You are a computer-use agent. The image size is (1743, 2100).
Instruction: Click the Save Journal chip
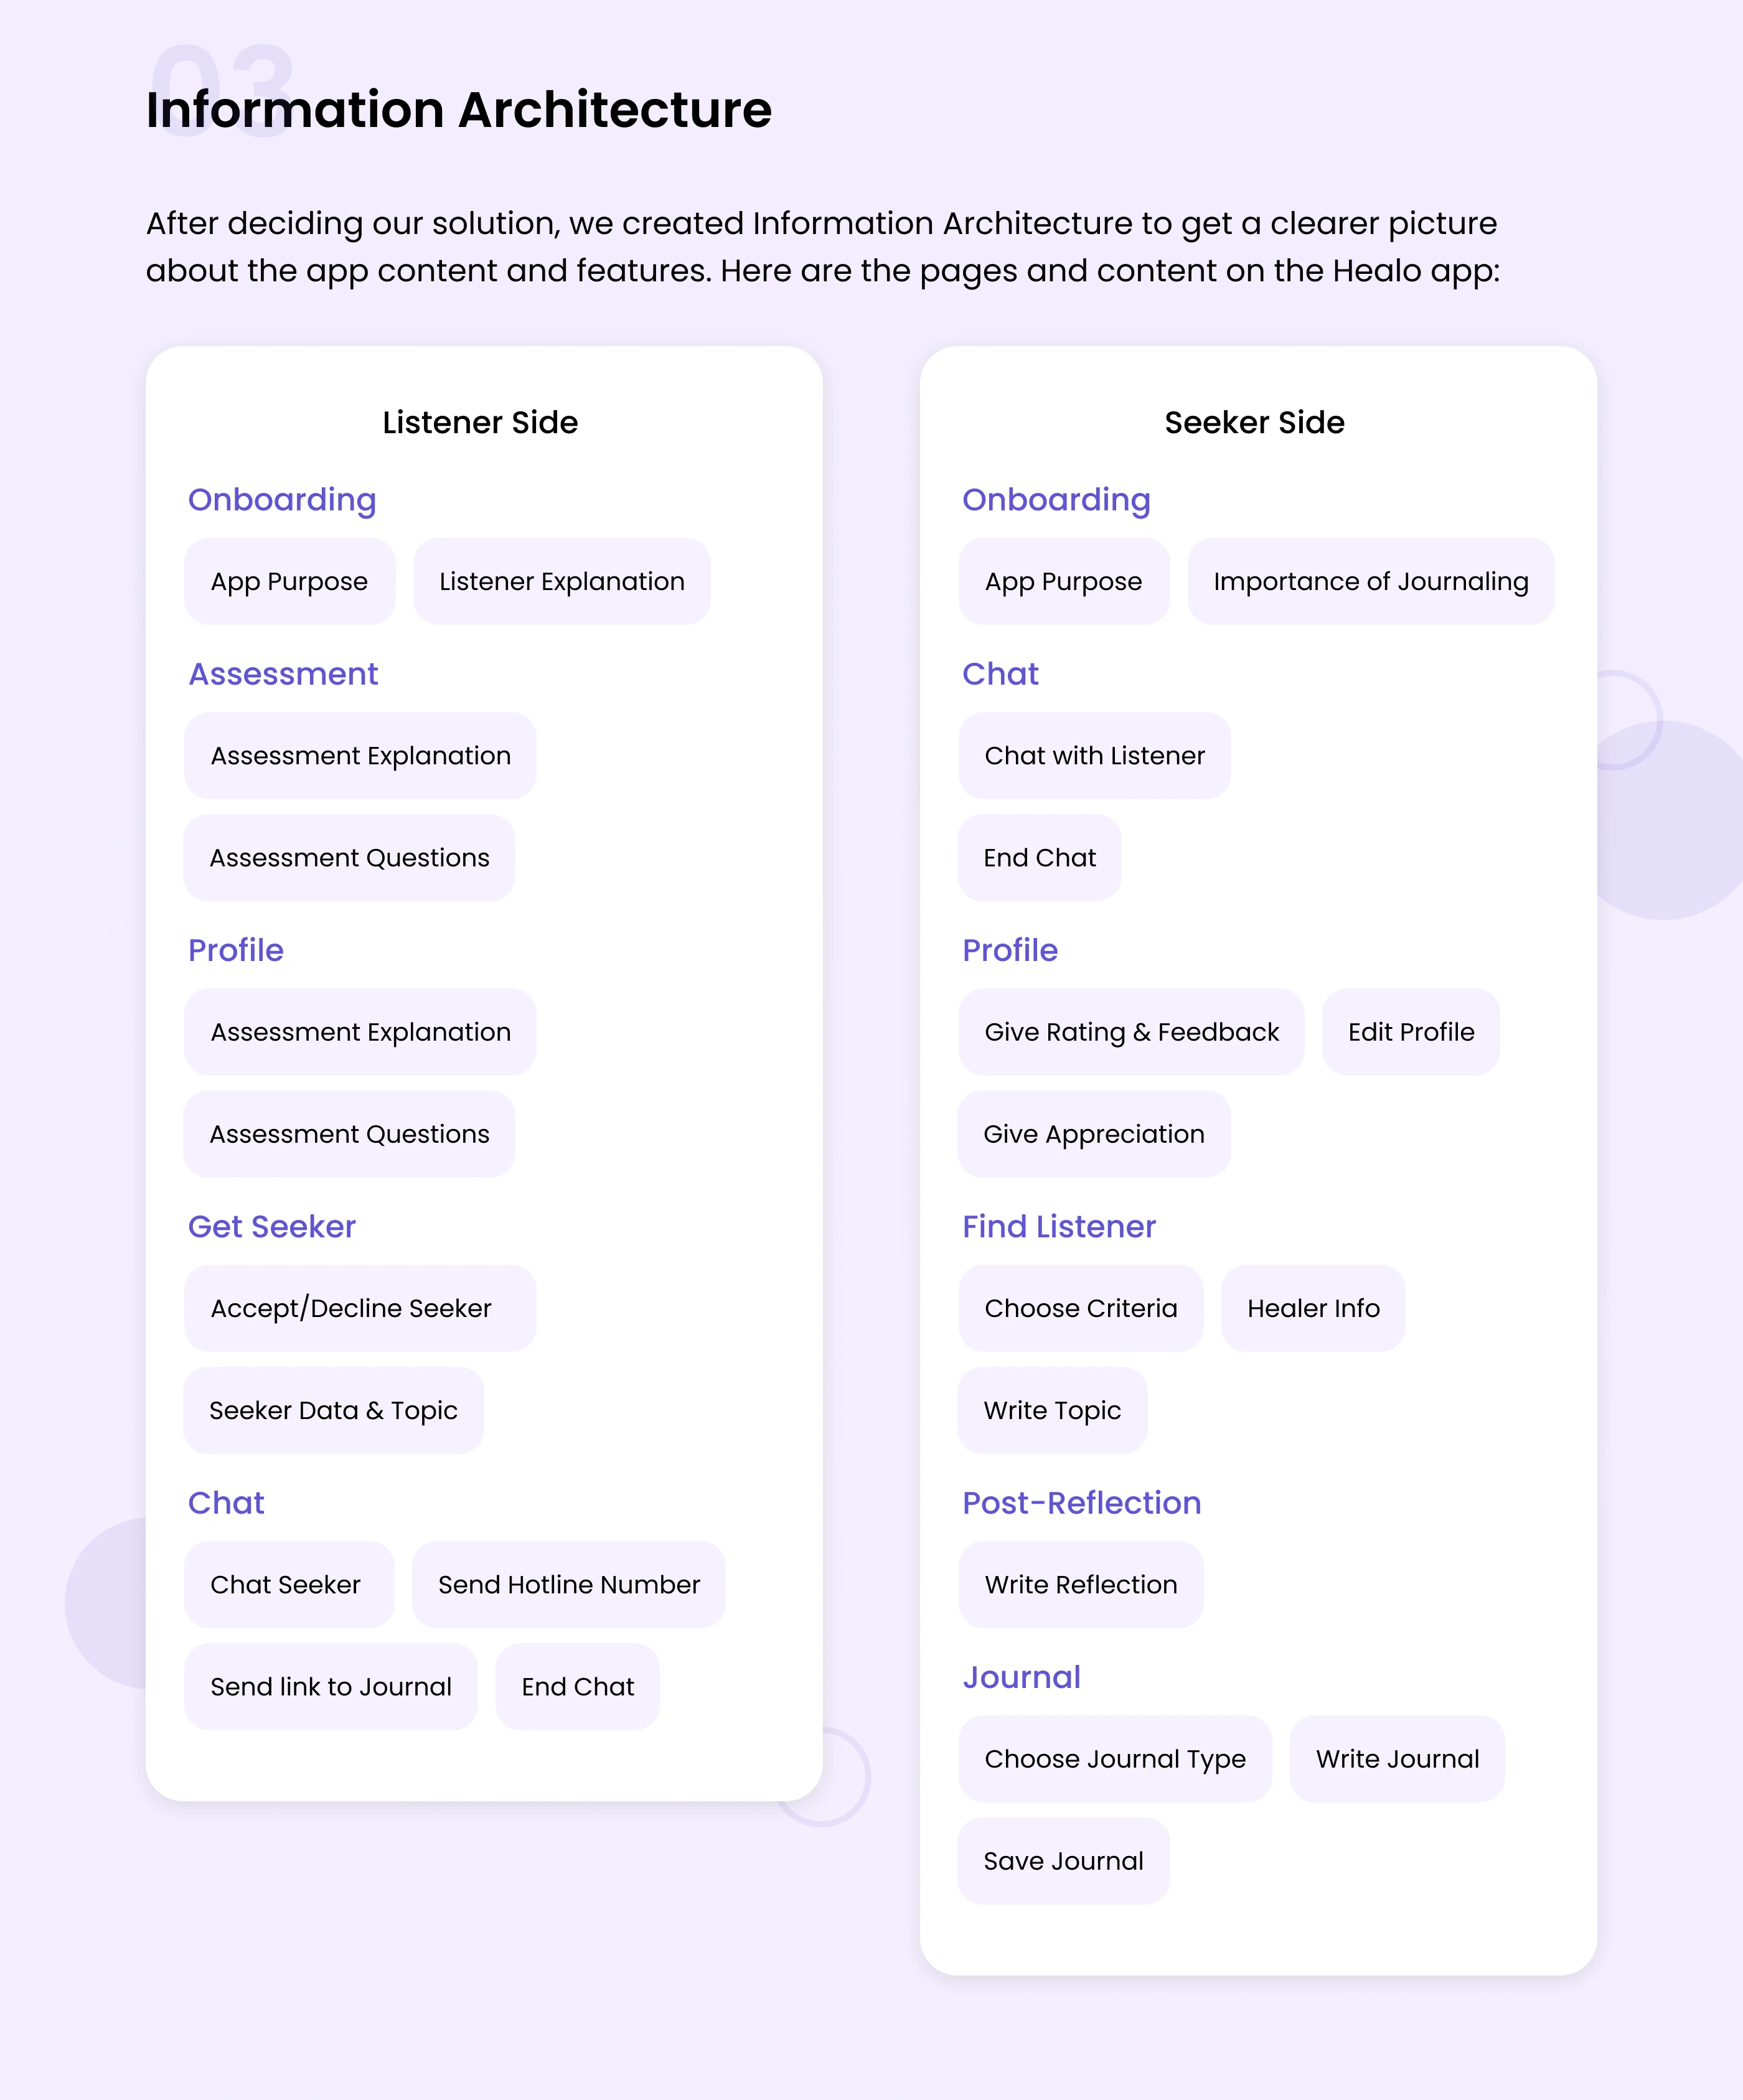[x=1063, y=1861]
